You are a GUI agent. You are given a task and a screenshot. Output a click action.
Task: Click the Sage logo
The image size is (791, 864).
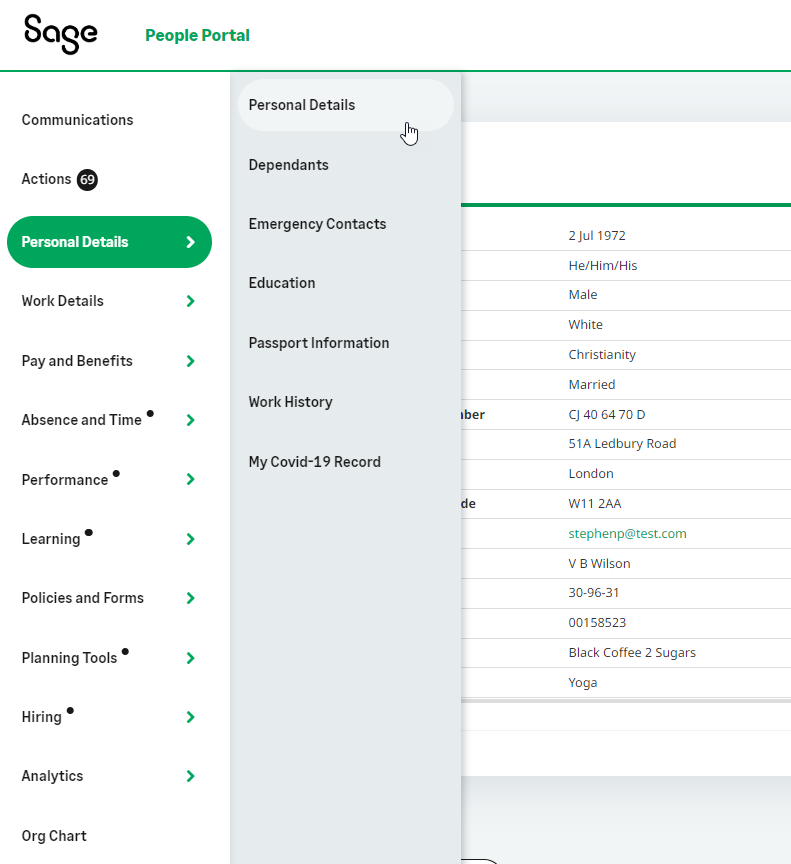pos(61,34)
